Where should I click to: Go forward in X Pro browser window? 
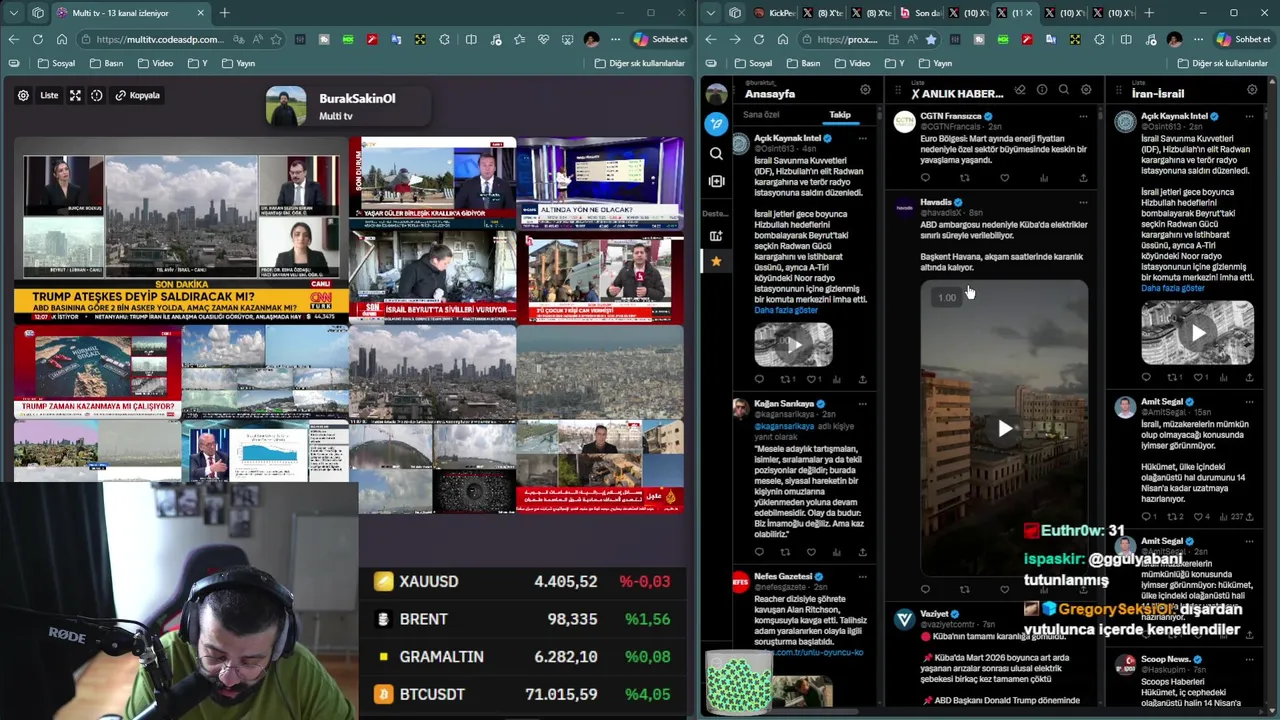click(735, 39)
